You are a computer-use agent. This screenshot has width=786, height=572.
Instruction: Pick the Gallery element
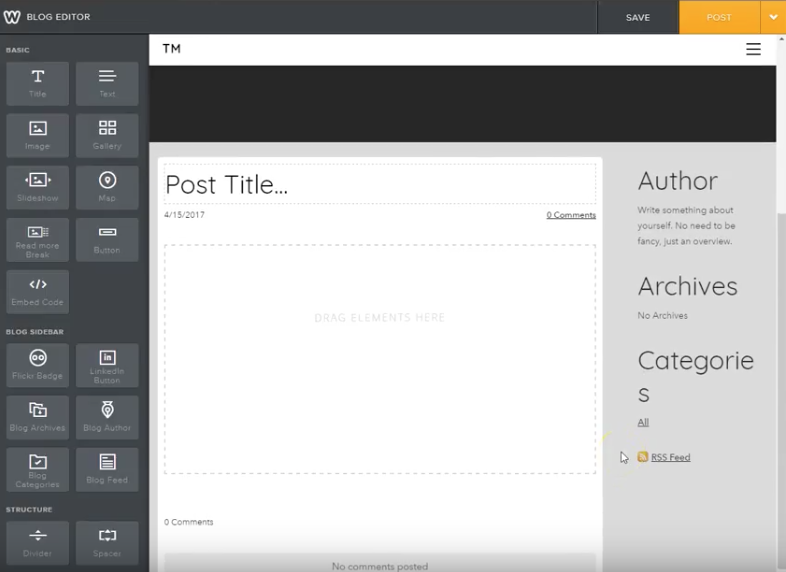107,135
